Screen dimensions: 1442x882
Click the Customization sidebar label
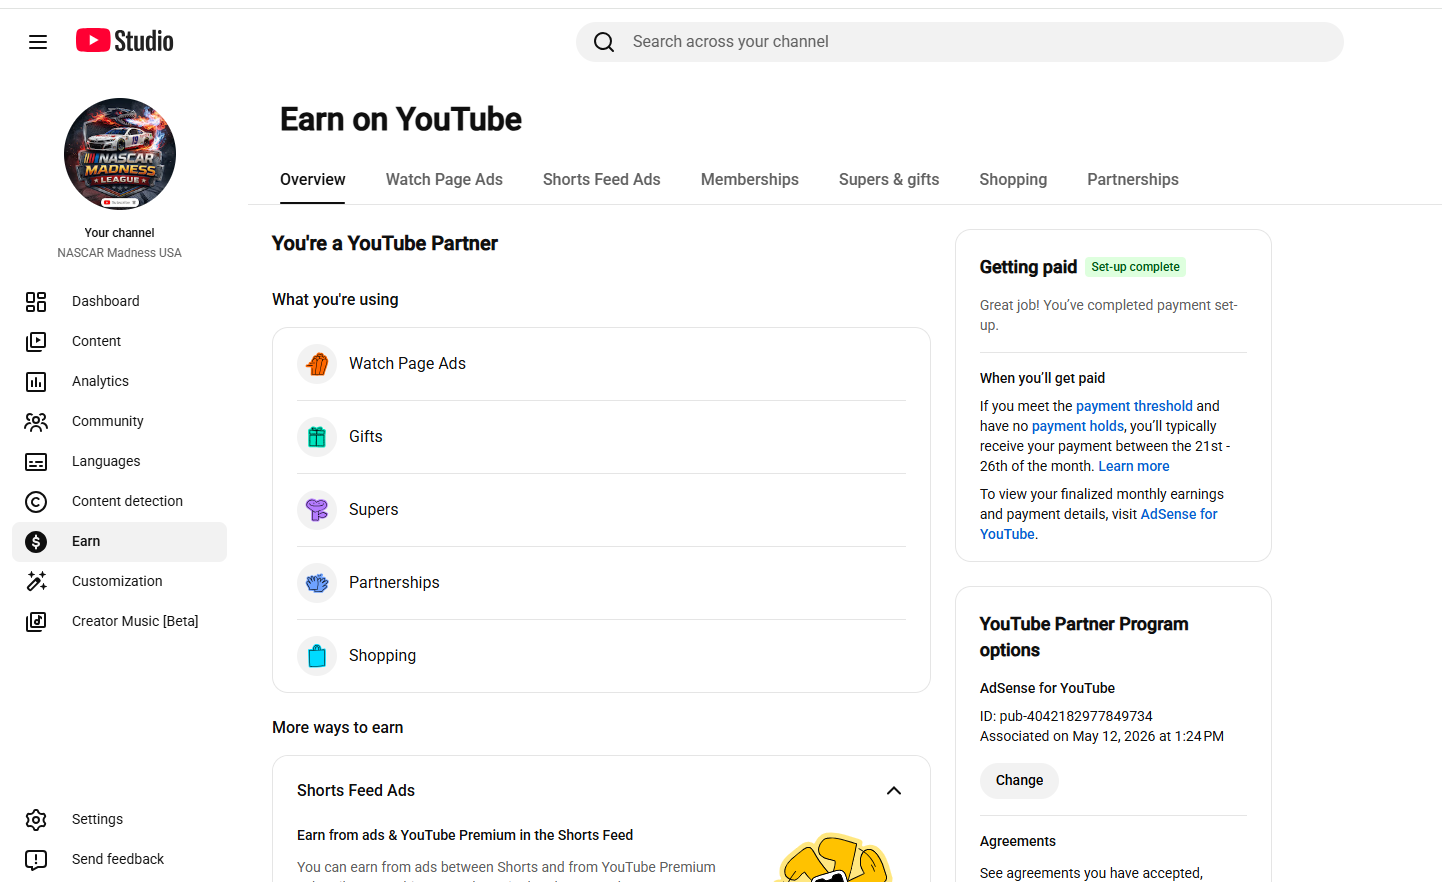pos(117,582)
